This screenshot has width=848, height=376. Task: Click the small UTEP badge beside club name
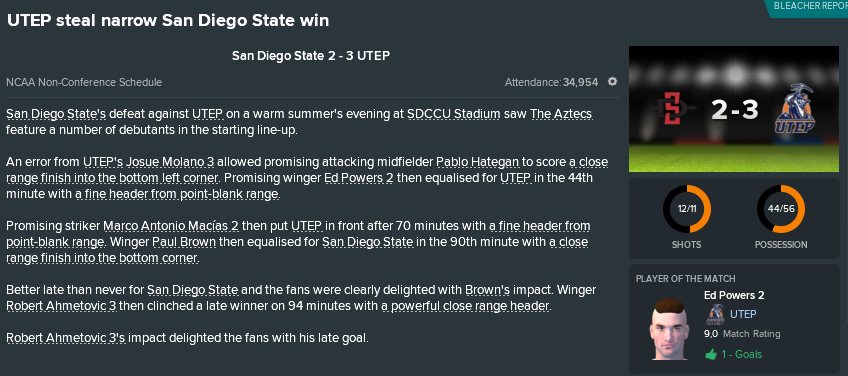pos(714,314)
